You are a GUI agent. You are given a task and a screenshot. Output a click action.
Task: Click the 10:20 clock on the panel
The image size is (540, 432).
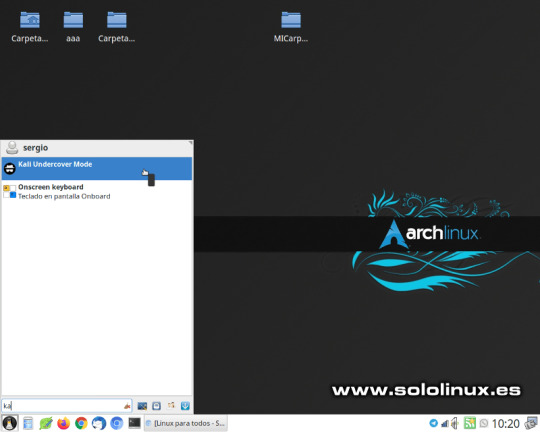[x=506, y=423]
